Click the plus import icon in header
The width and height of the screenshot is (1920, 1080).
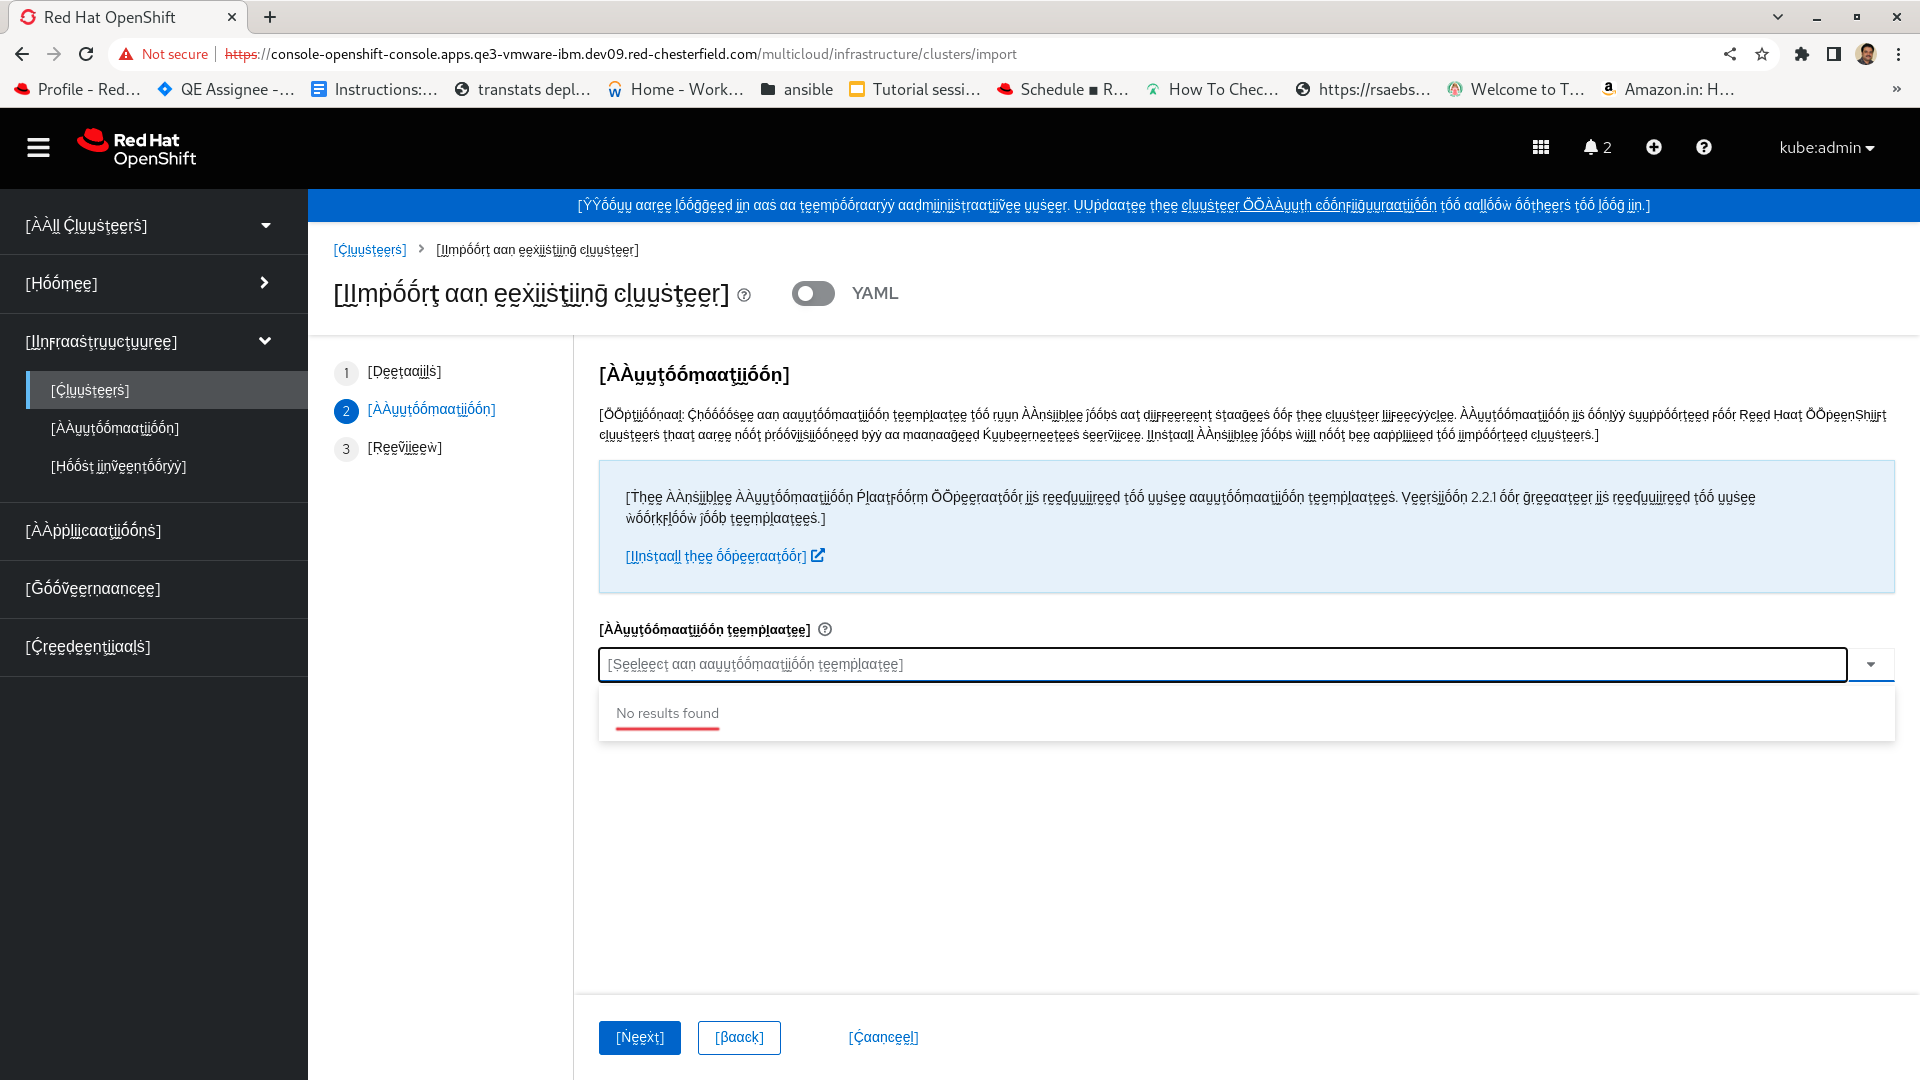[x=1654, y=148]
